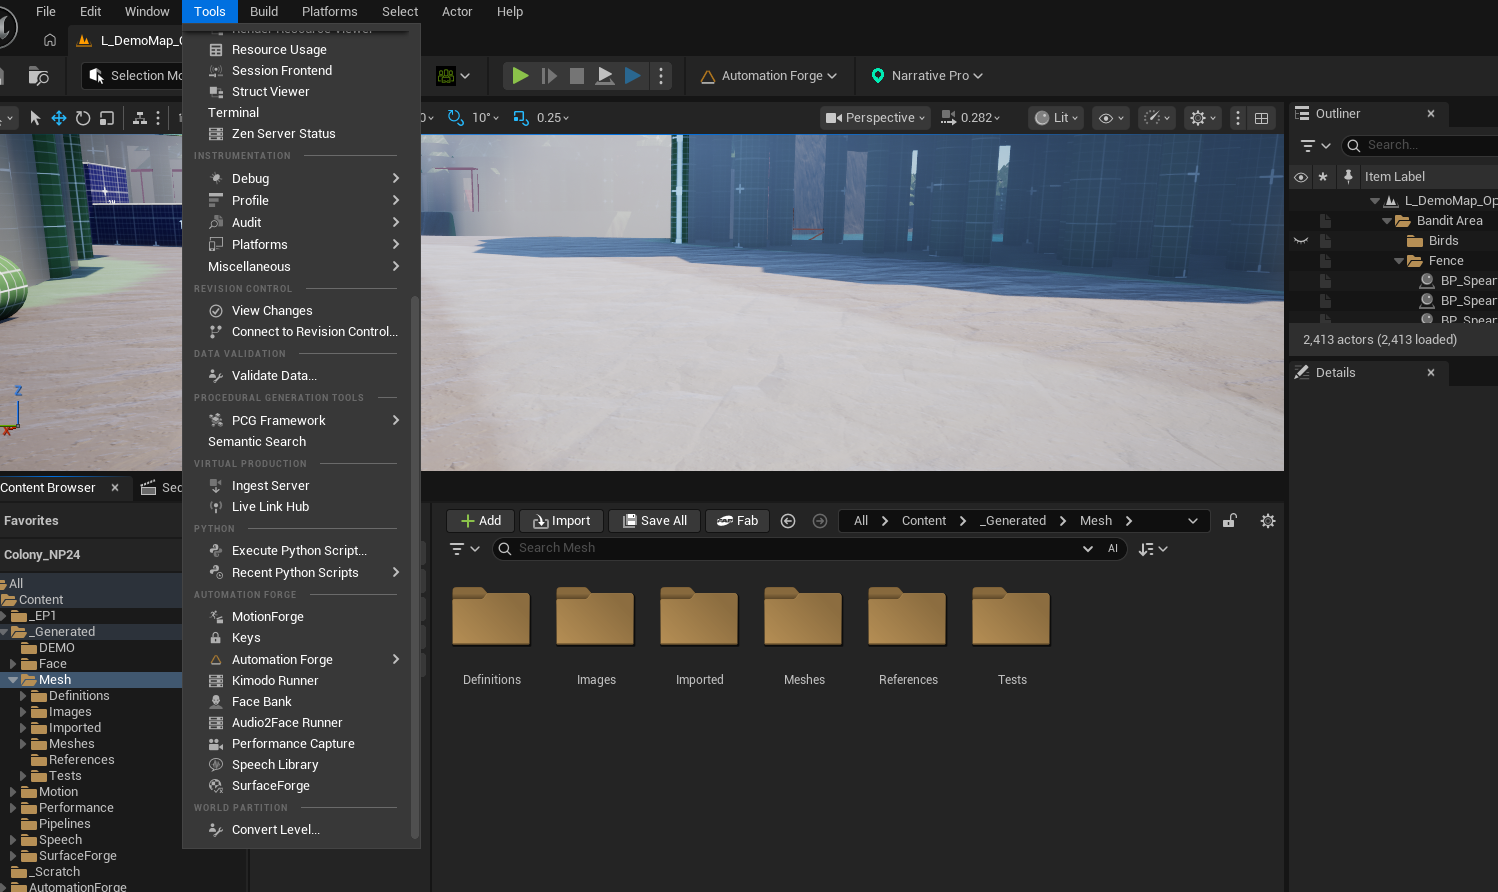Open the Tests folder thumbnail
Screen dimensions: 1498x892
pos(1011,617)
